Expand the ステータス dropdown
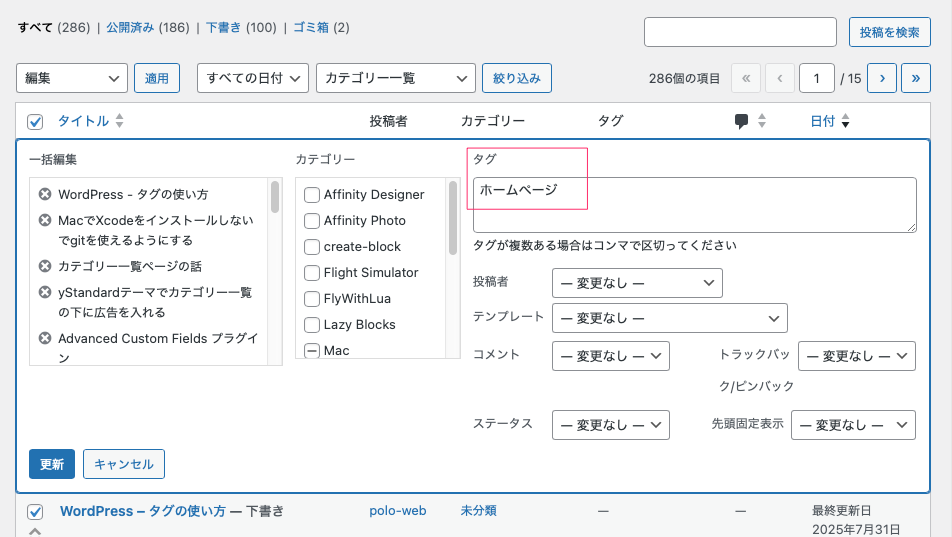Screen dimensions: 952x537 610,425
